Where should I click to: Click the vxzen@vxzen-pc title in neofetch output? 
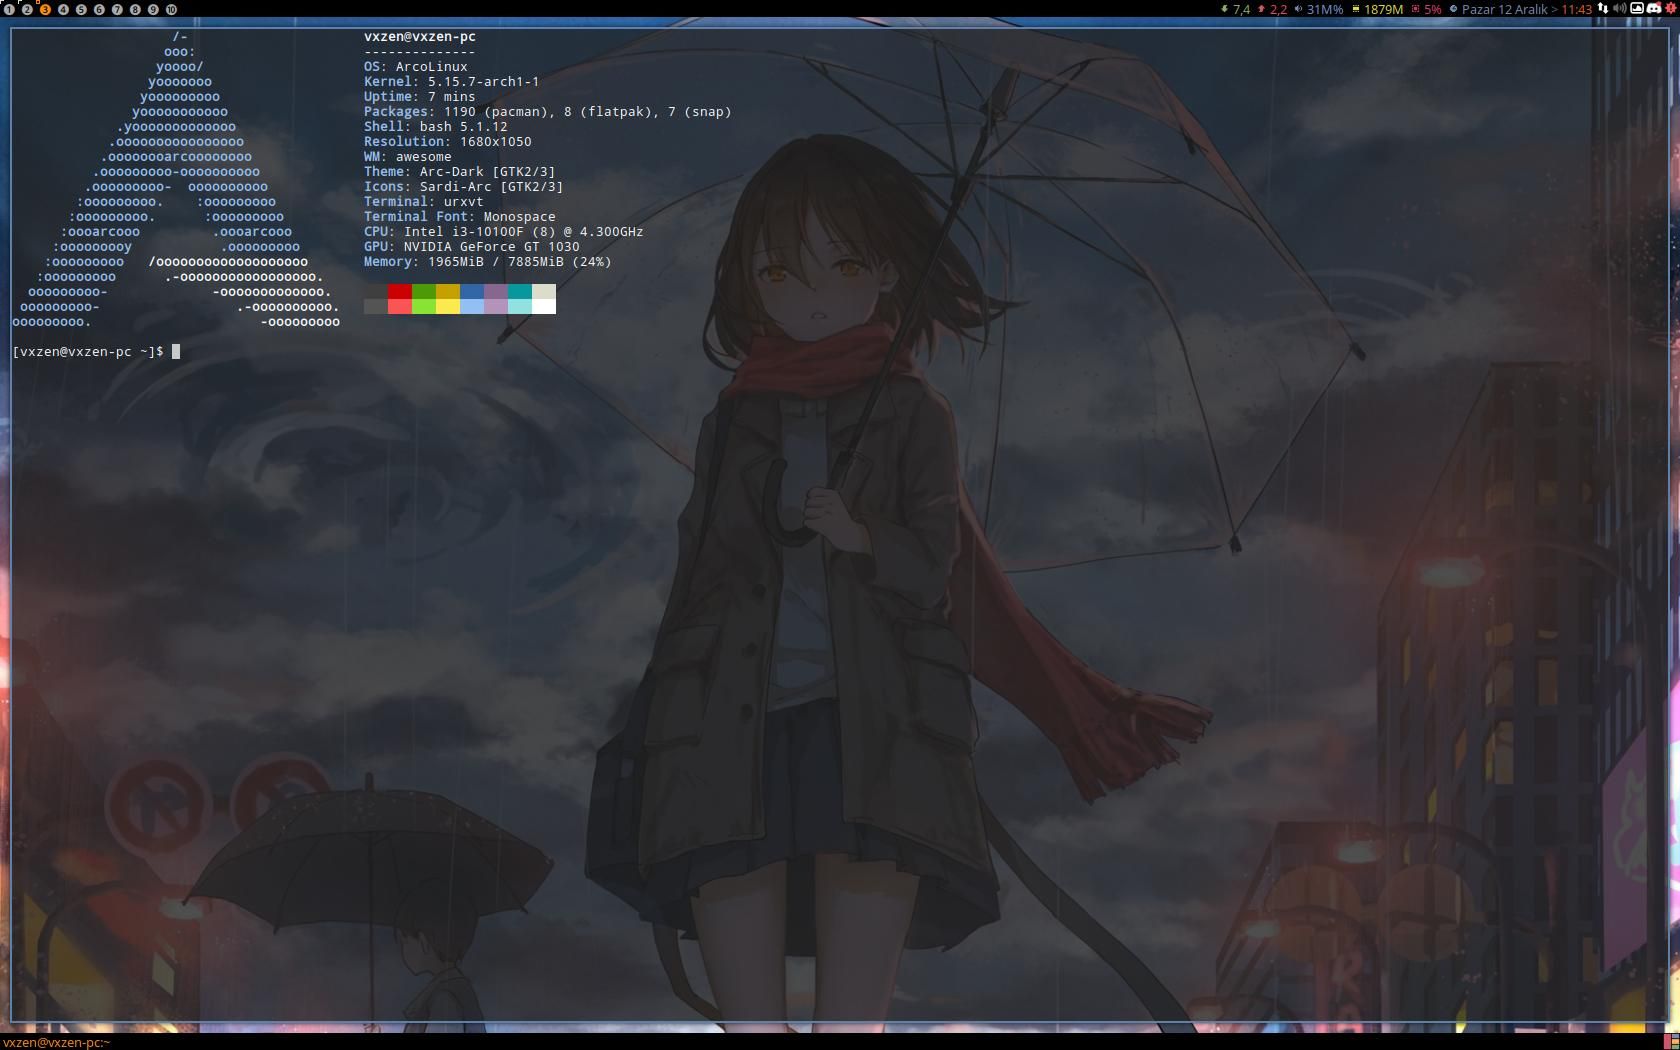(x=420, y=36)
